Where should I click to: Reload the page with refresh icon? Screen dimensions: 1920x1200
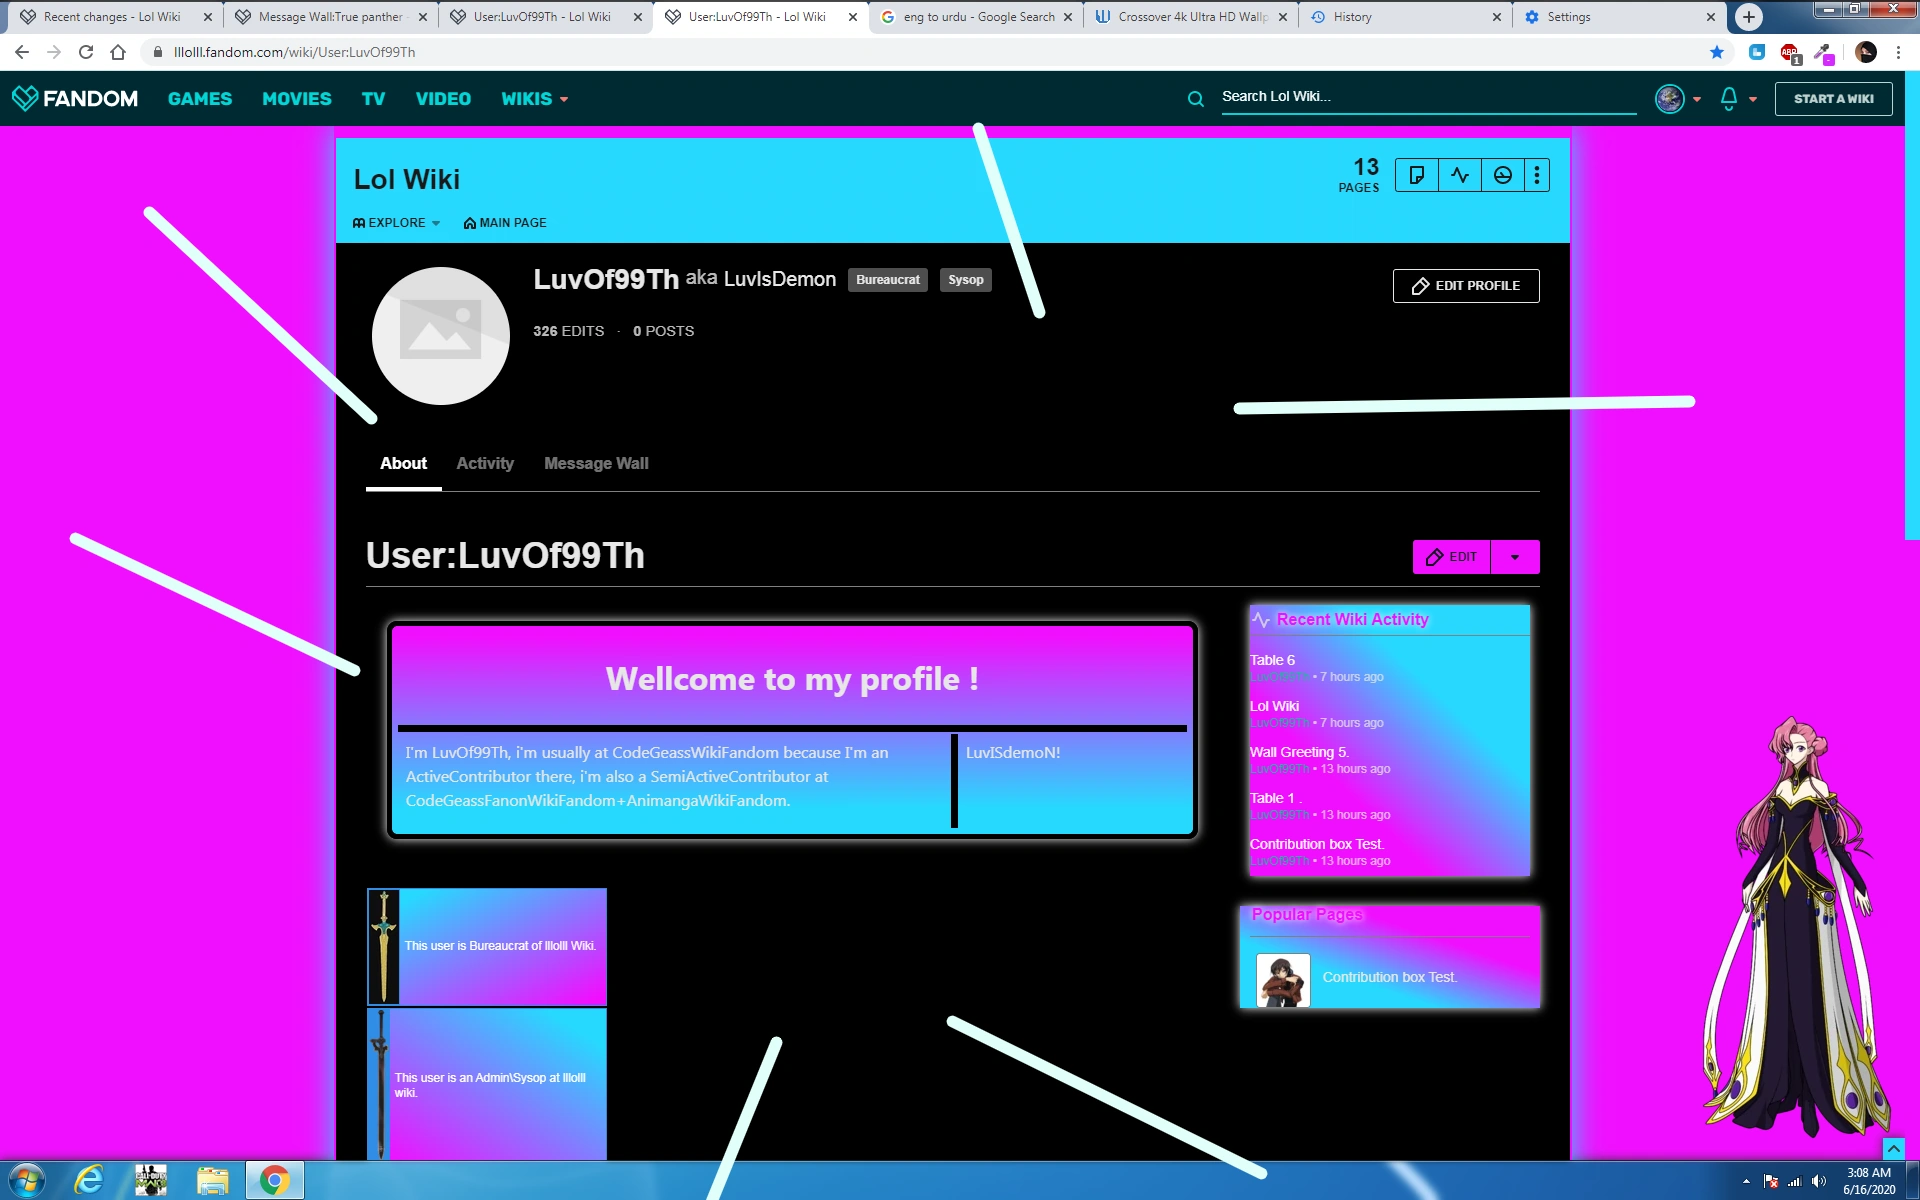[86, 52]
